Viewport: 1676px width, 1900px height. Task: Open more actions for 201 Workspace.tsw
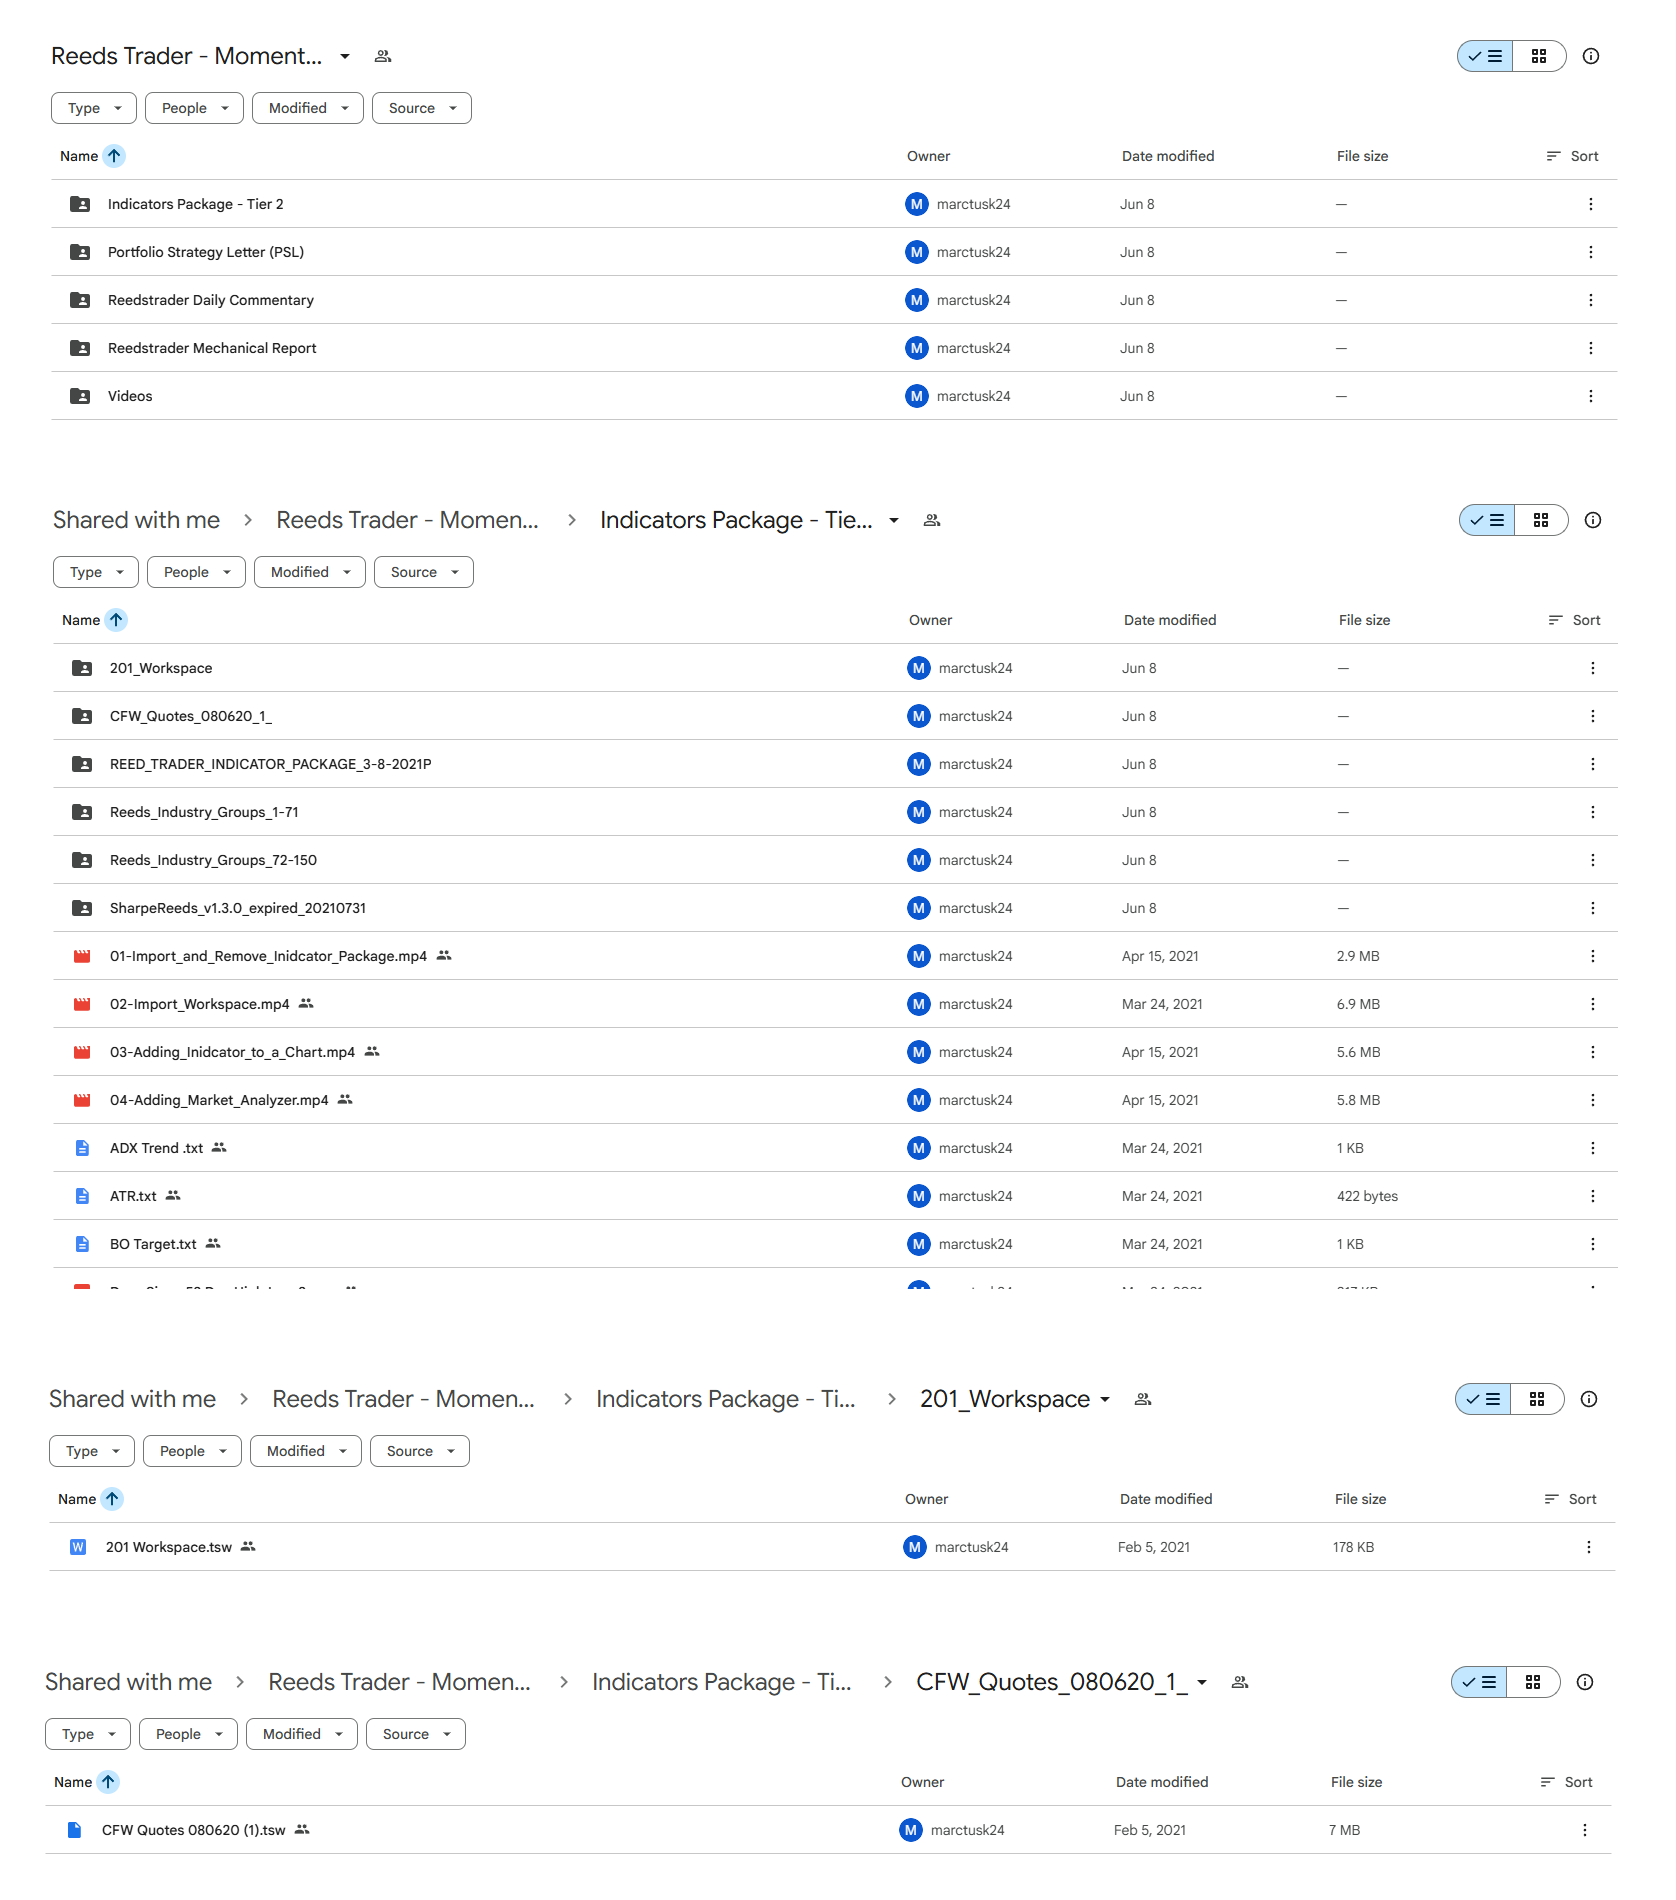pyautogui.click(x=1588, y=1547)
